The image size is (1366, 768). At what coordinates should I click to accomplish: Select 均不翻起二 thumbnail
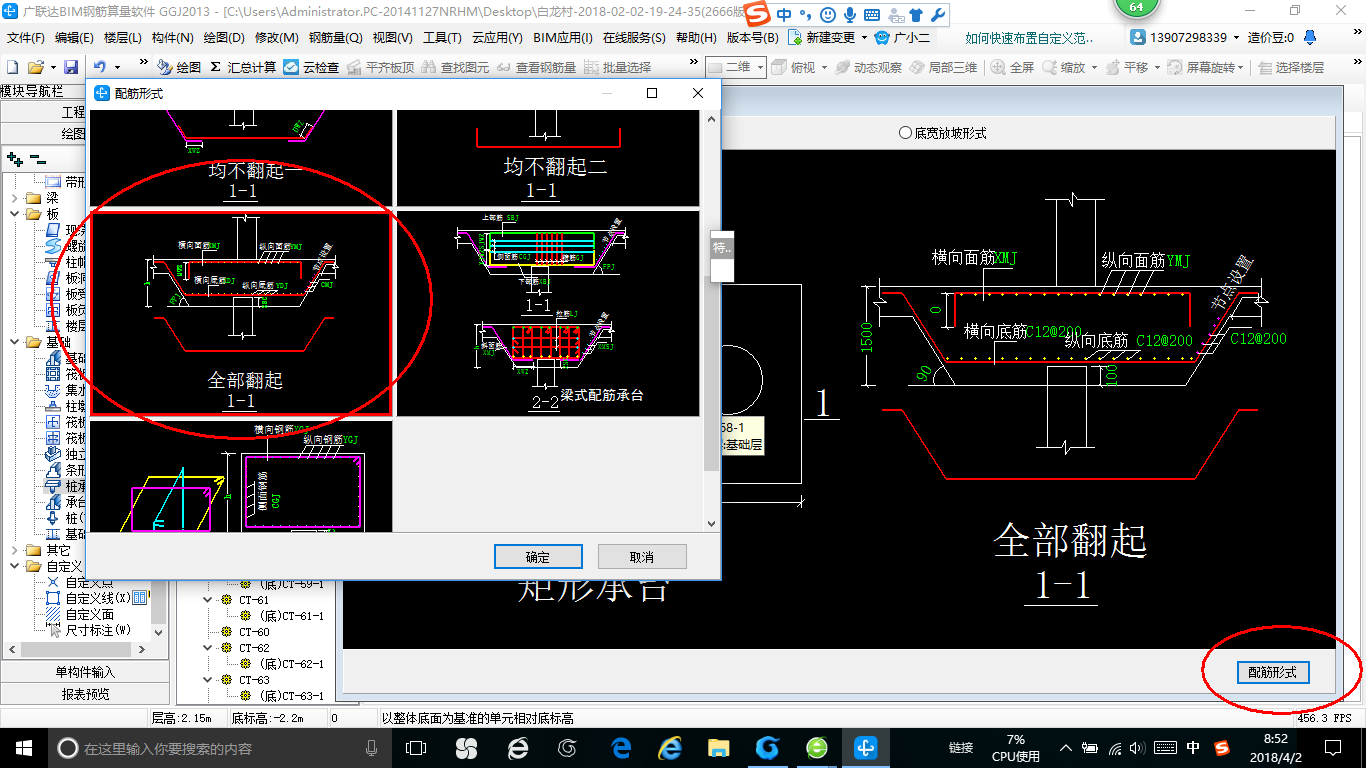[x=548, y=157]
